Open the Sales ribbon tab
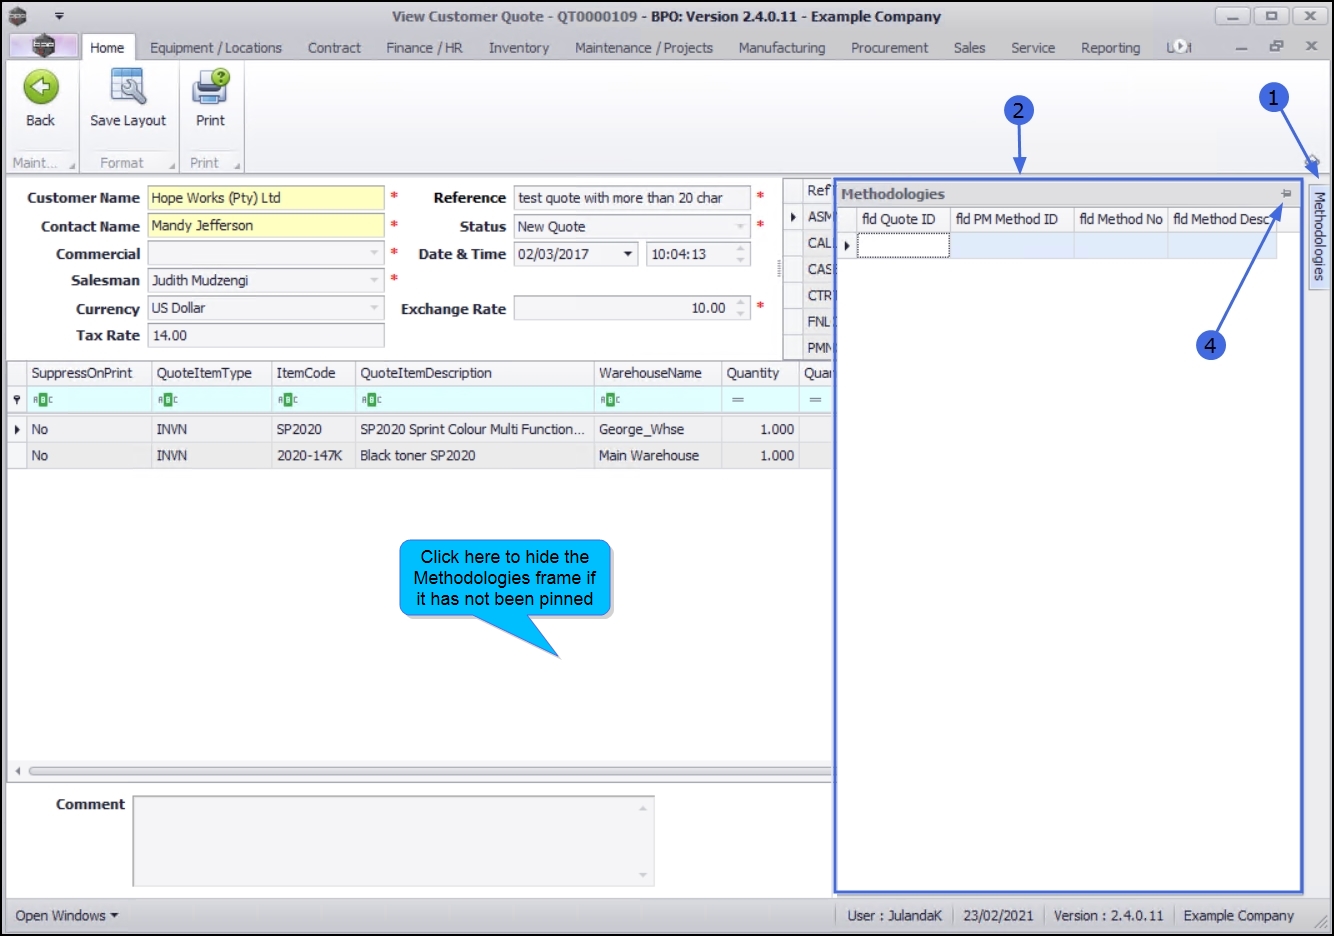 (969, 47)
